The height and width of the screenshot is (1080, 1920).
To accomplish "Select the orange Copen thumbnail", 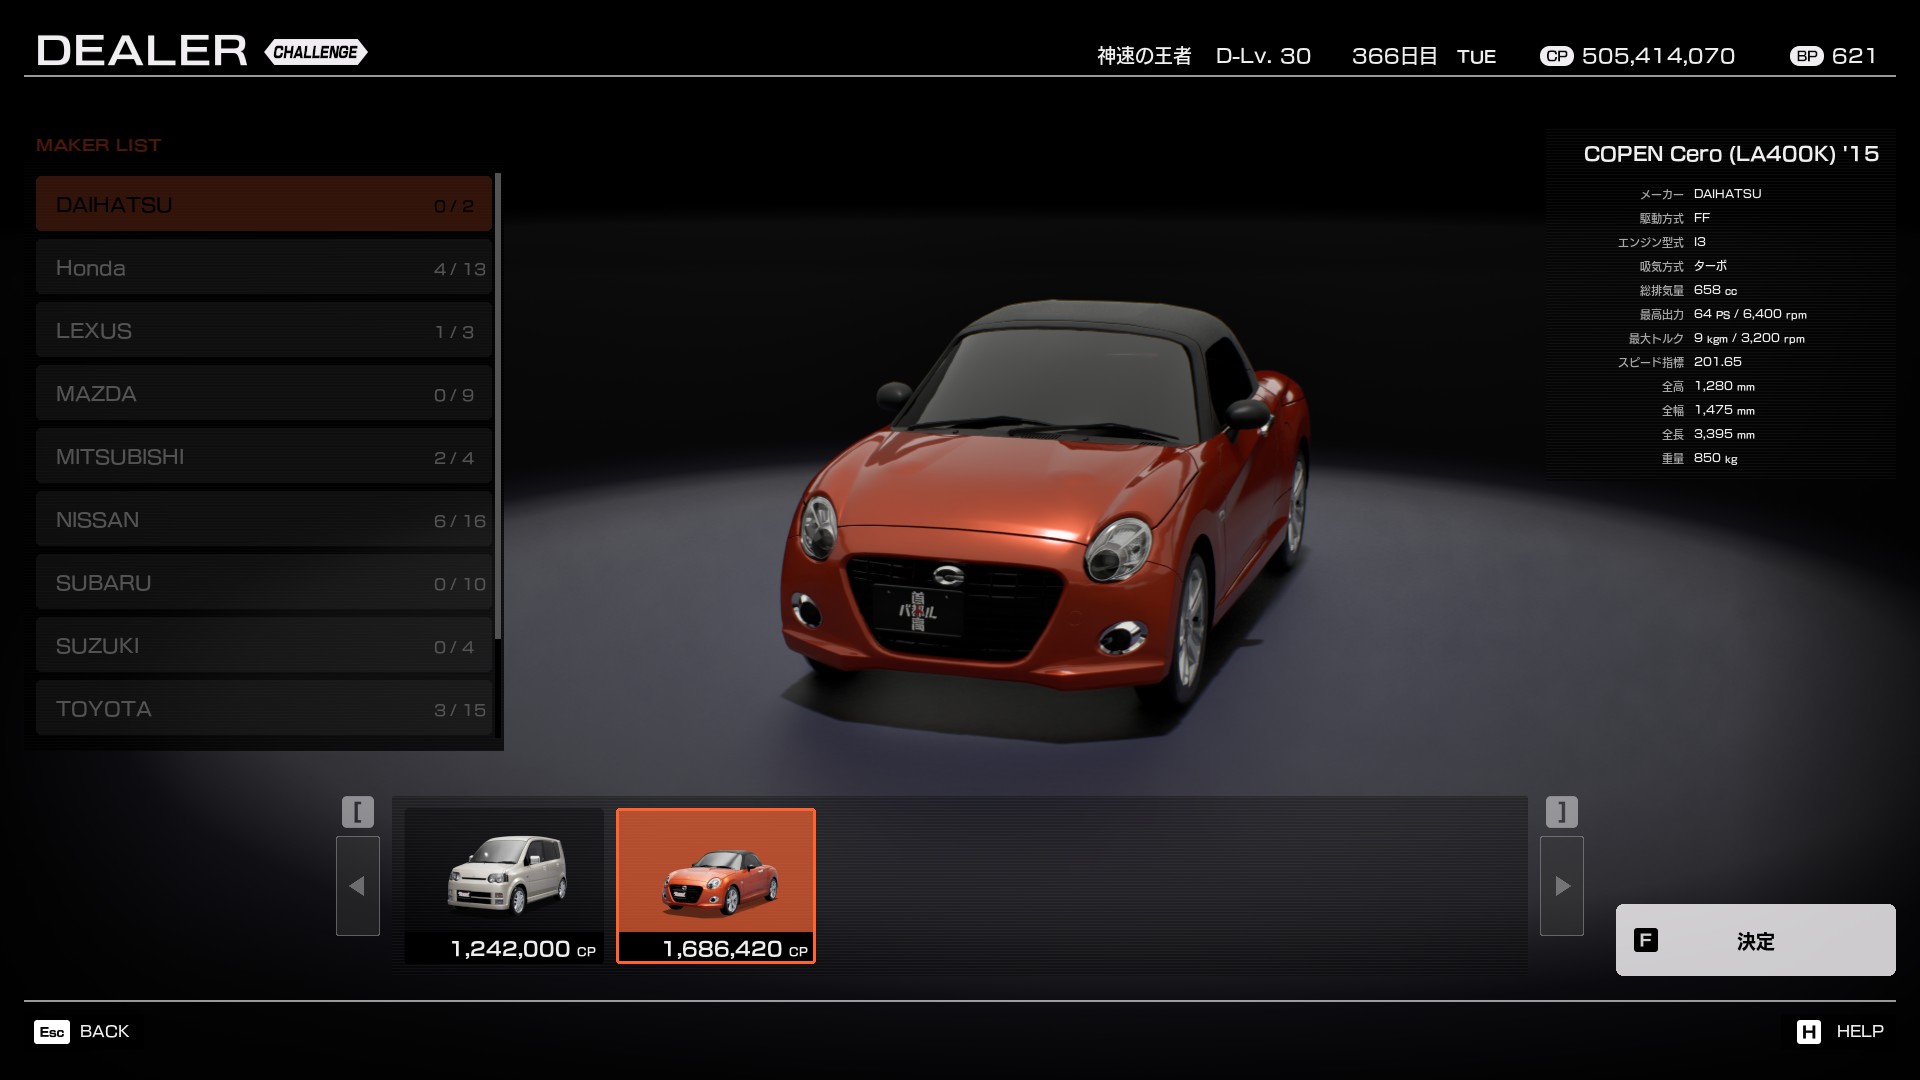I will coord(716,884).
